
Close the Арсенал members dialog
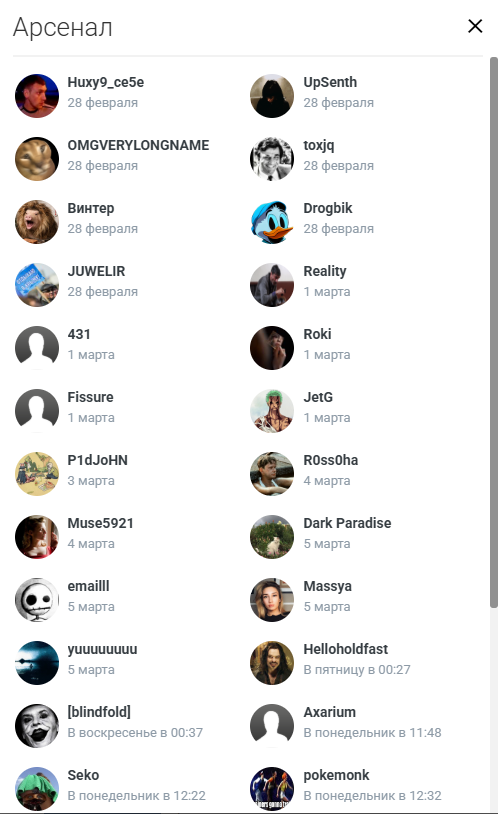[475, 26]
